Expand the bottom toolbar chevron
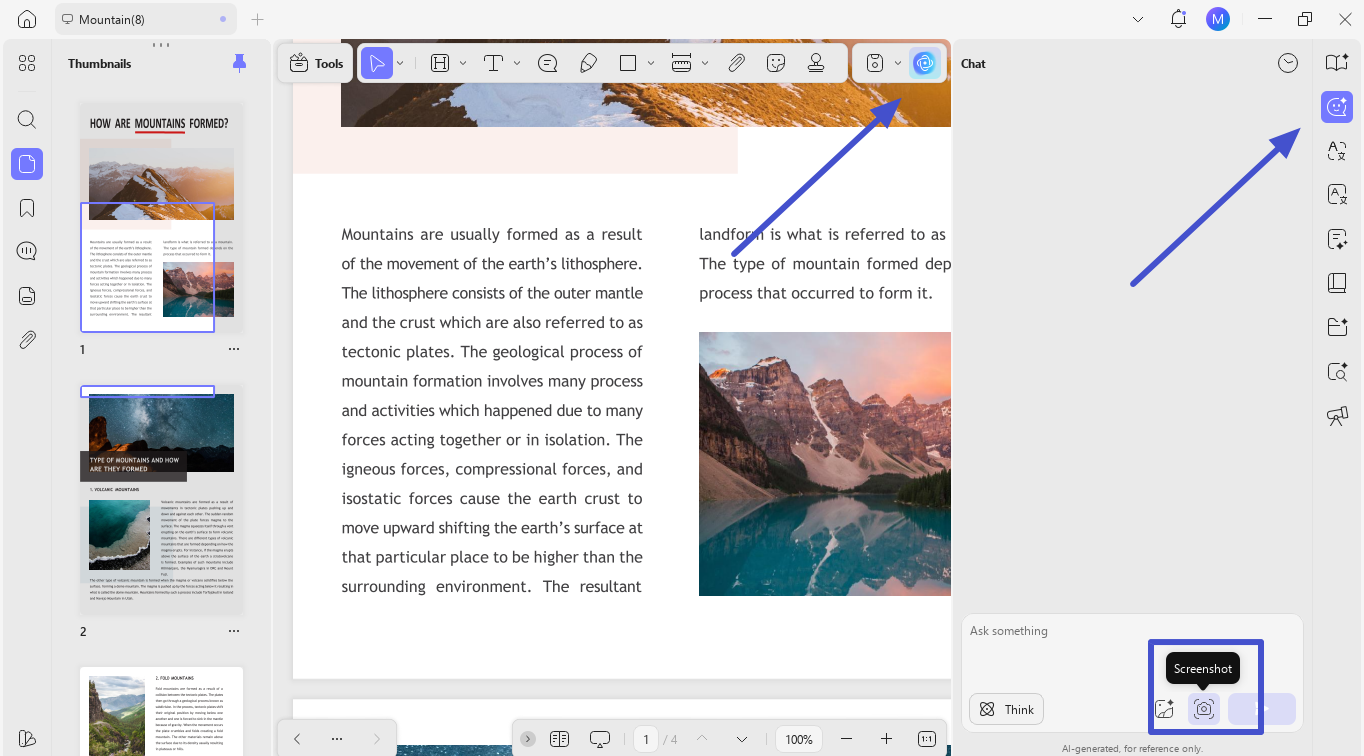Image resolution: width=1364 pixels, height=756 pixels. pyautogui.click(x=528, y=739)
